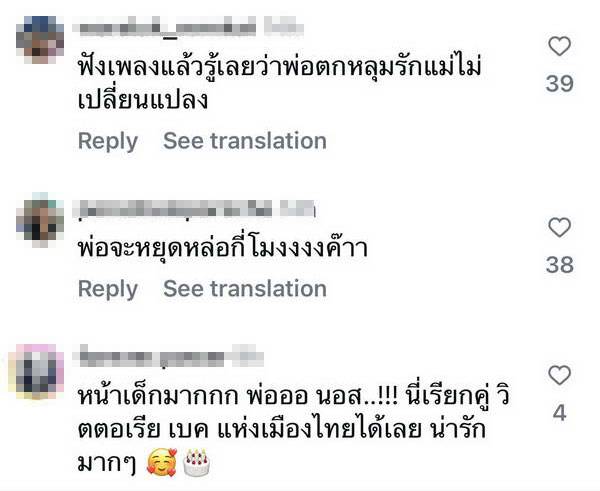Screen dimensions: 600x491
Task: Tap the birthday cake emoji in comment
Action: click(196, 462)
